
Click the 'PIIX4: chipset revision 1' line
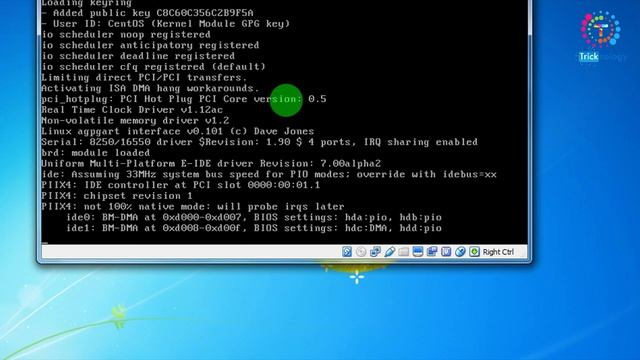coord(117,196)
